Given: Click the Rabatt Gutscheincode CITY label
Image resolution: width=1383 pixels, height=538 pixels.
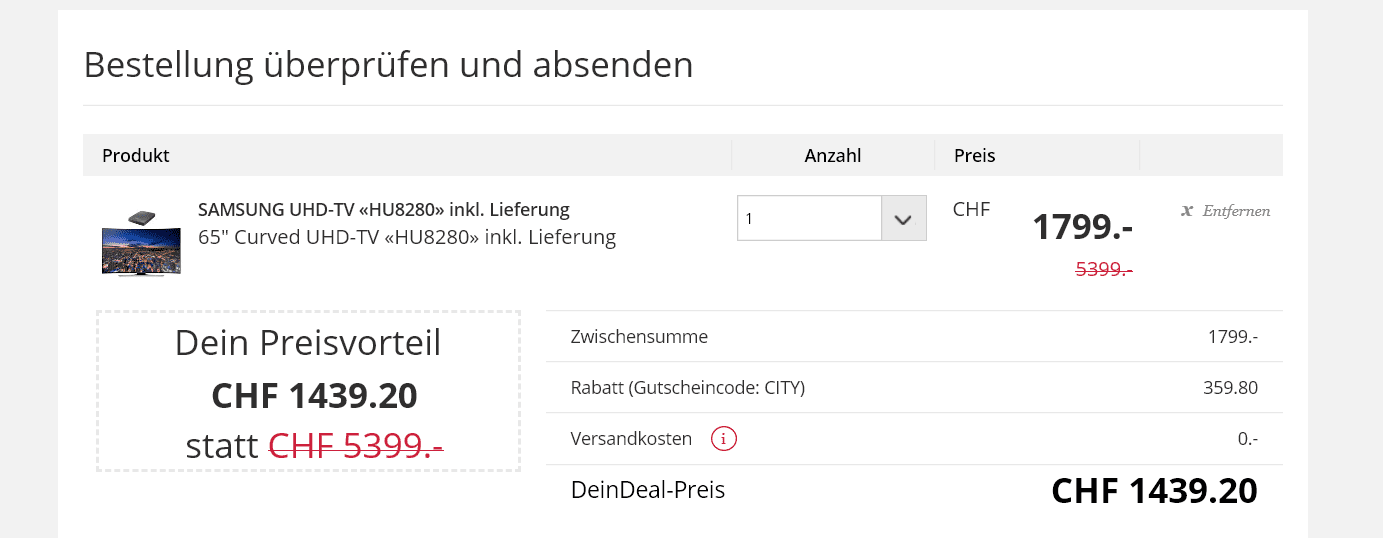Looking at the screenshot, I should [688, 388].
